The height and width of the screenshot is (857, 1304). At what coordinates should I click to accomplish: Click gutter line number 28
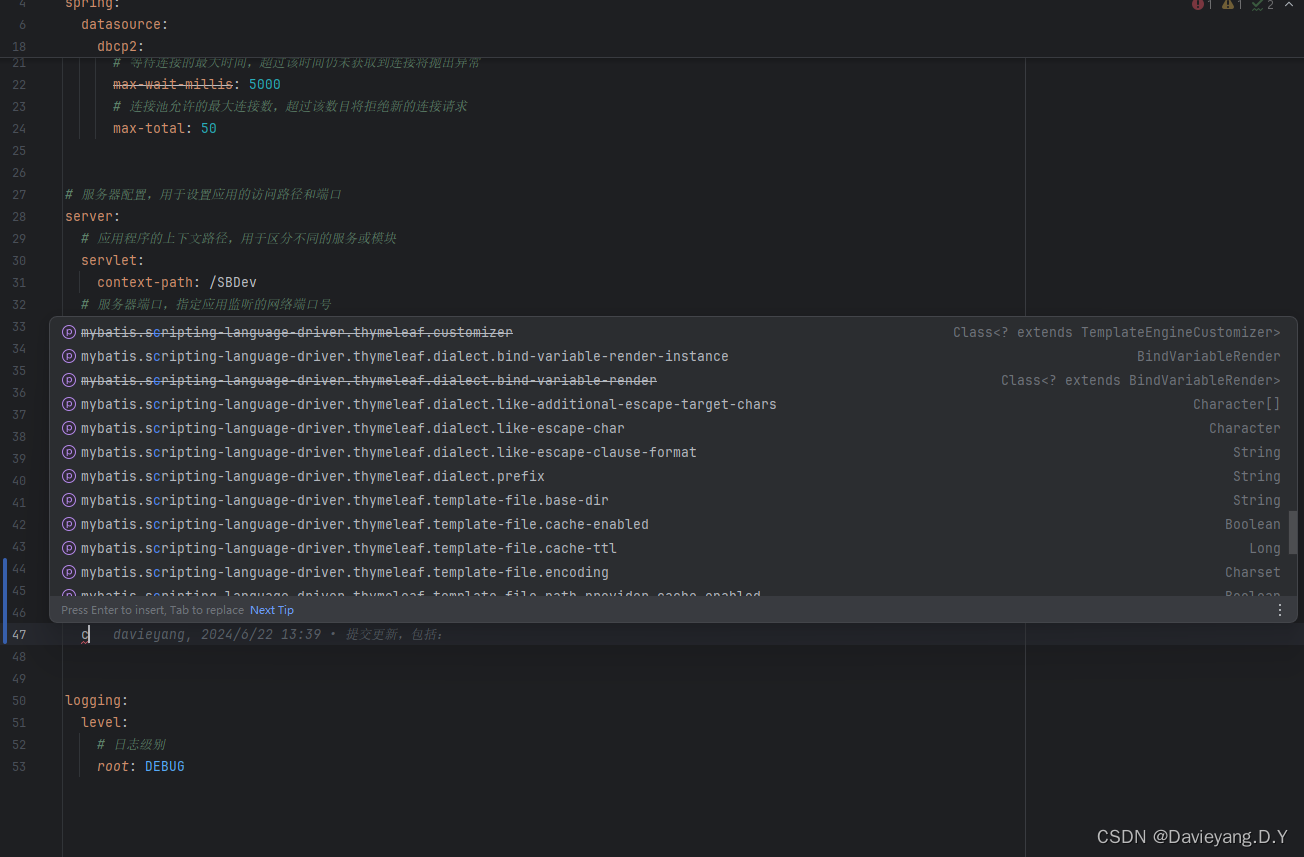[x=19, y=216]
